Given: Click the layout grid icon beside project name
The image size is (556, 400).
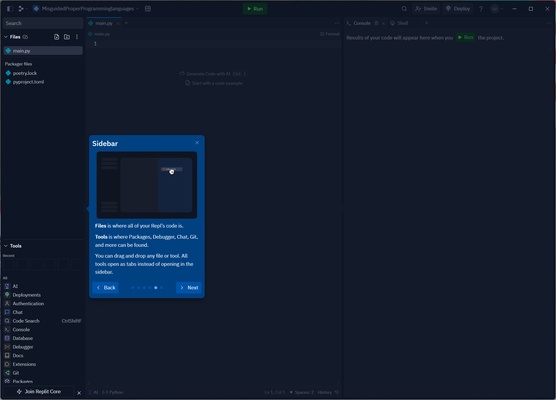Looking at the screenshot, I should coord(148,9).
